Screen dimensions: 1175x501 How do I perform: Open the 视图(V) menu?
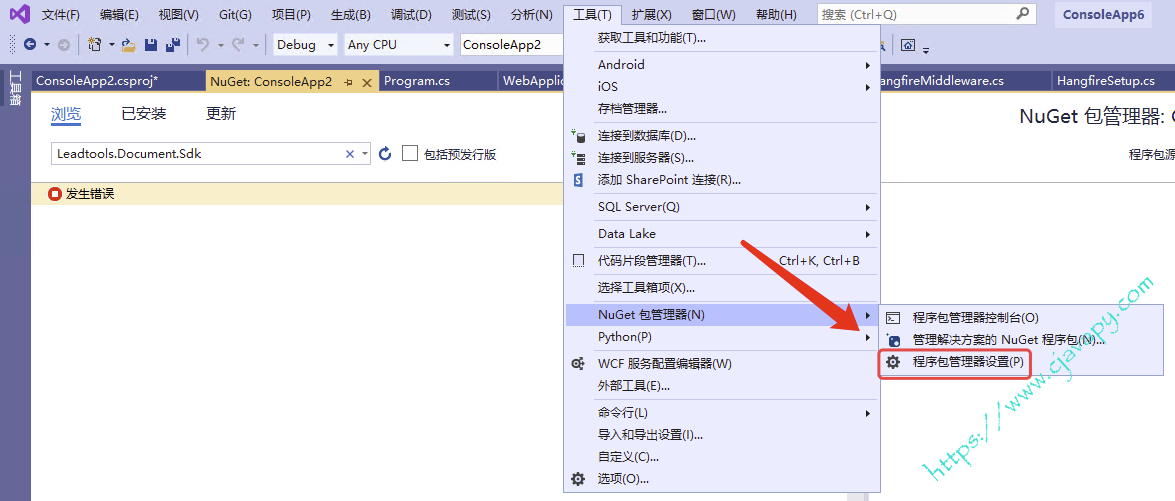click(x=178, y=14)
